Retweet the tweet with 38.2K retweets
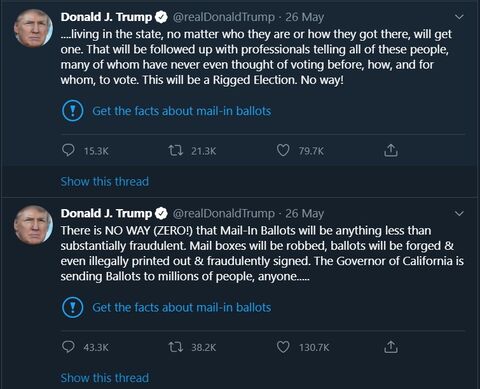This screenshot has height=389, width=480. [176, 347]
